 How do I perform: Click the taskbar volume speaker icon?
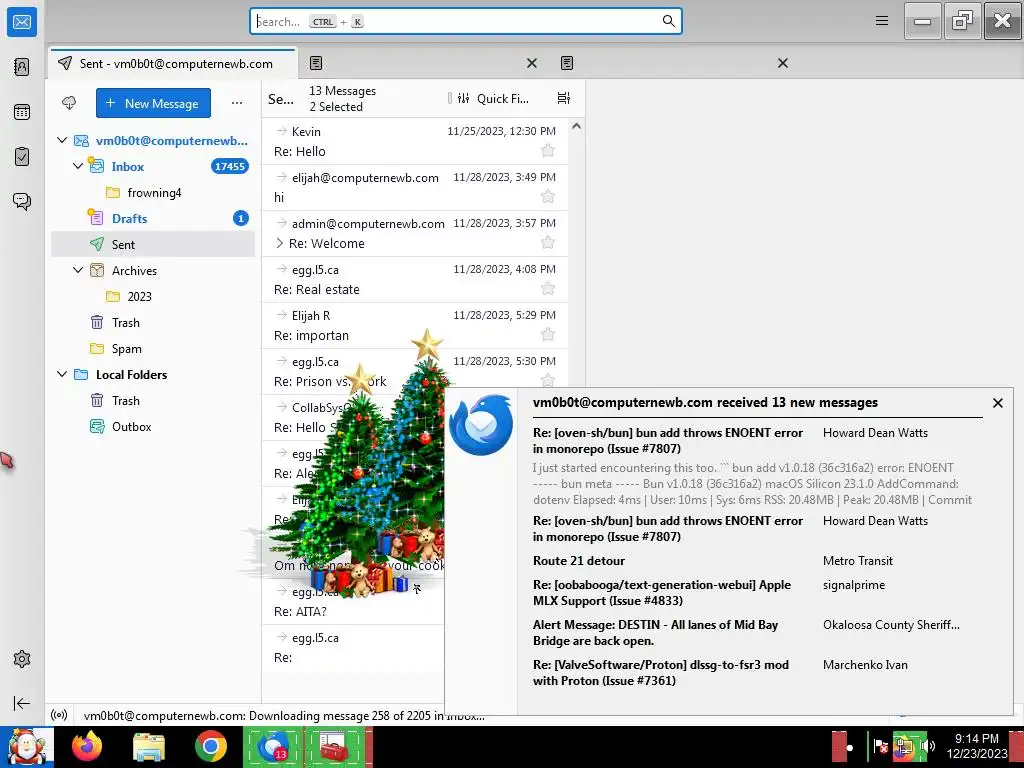point(927,746)
